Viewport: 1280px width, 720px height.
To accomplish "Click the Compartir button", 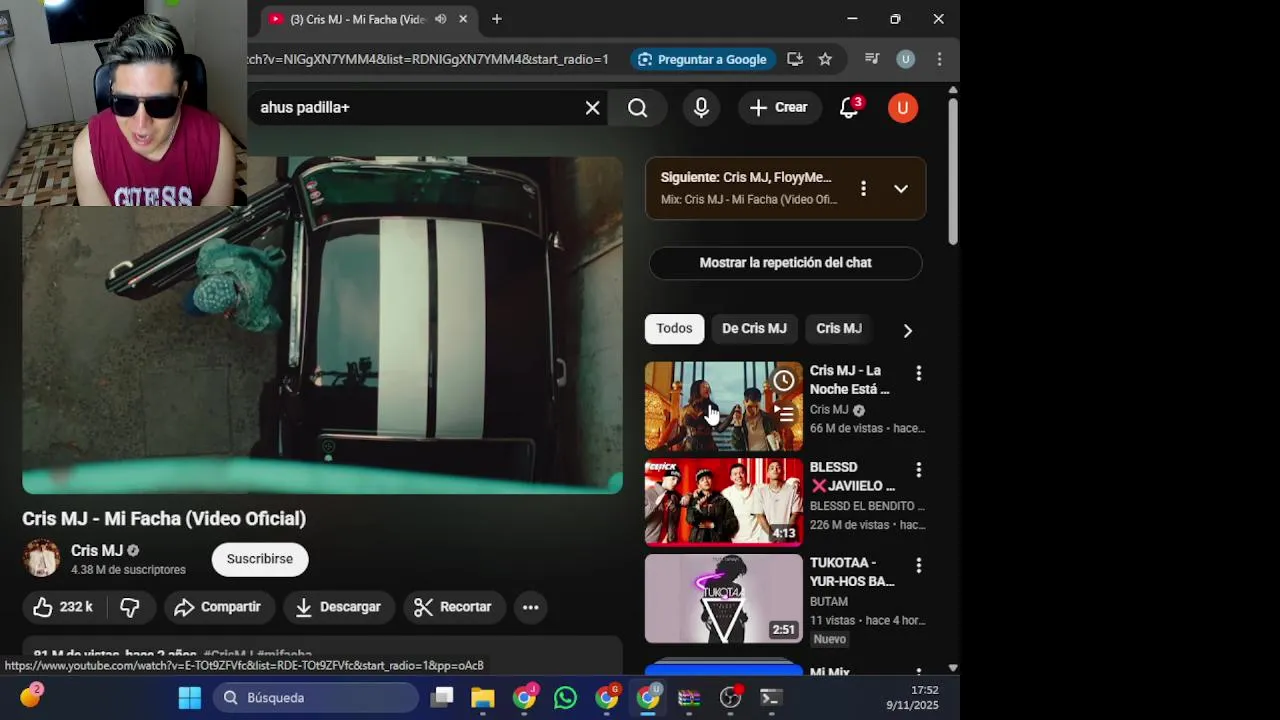I will (218, 607).
